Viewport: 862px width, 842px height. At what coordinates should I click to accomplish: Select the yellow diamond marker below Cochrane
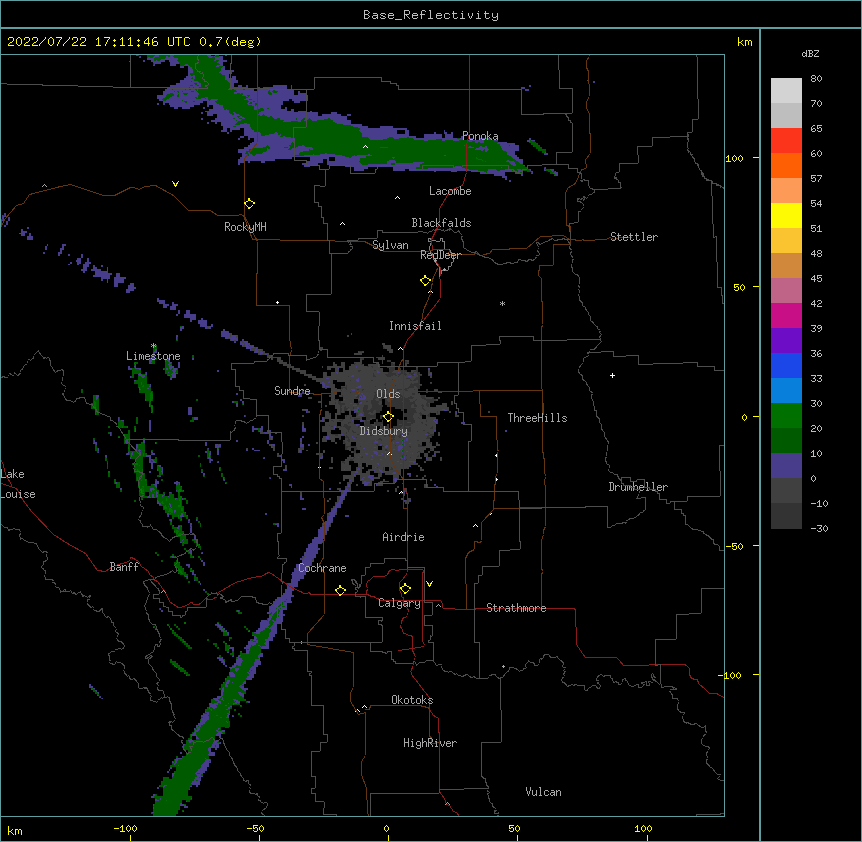340,590
